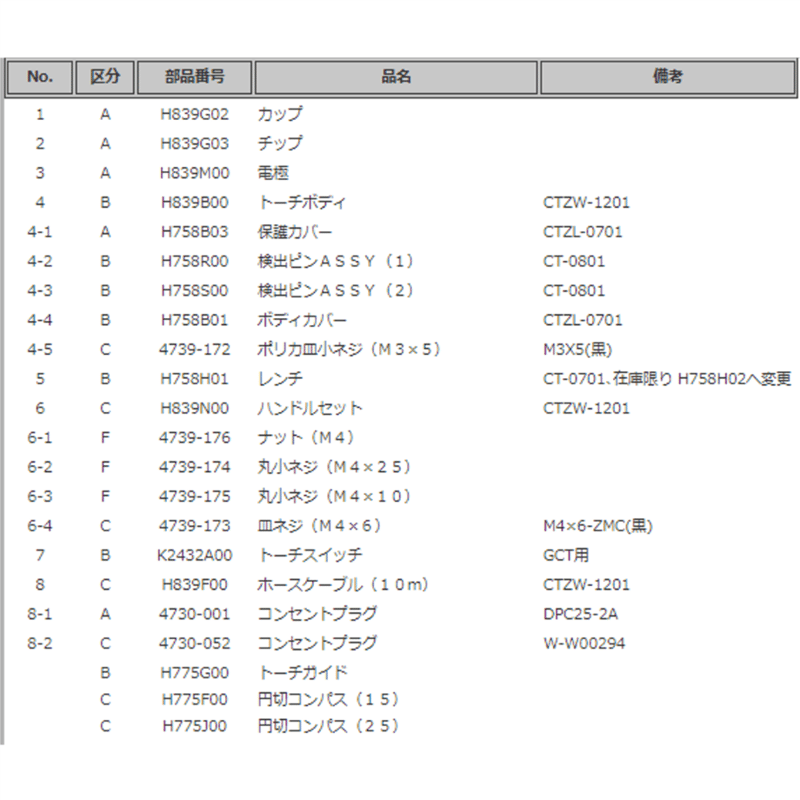Click the 備考 column header

[x=667, y=76]
